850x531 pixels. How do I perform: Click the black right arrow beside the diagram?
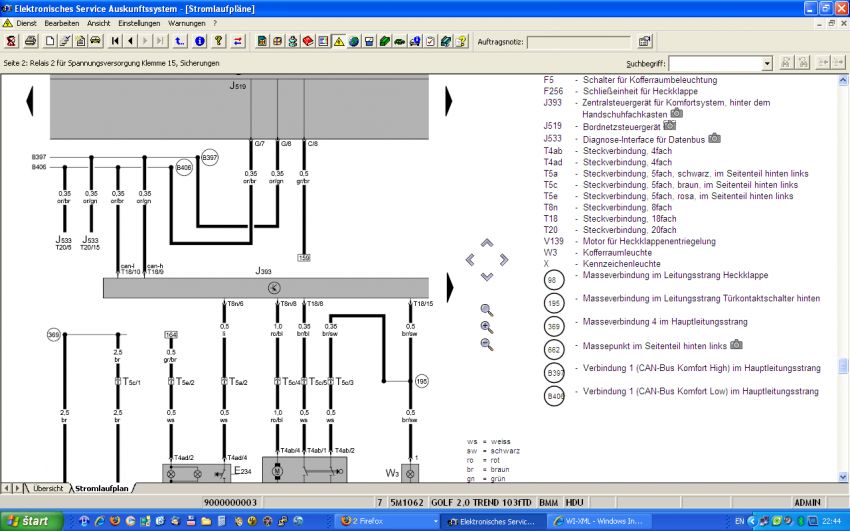coord(449,100)
